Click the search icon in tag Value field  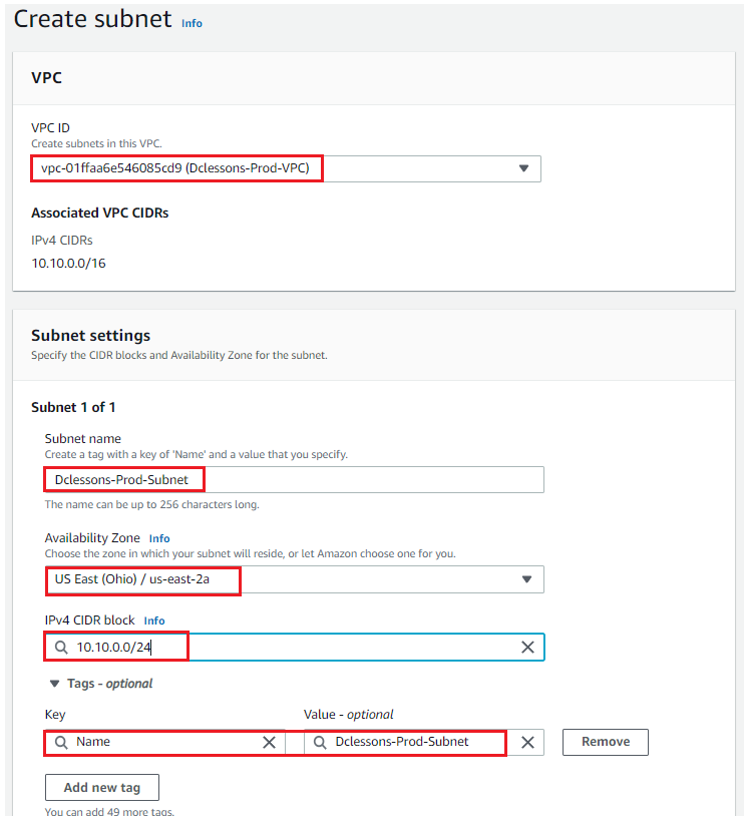320,742
